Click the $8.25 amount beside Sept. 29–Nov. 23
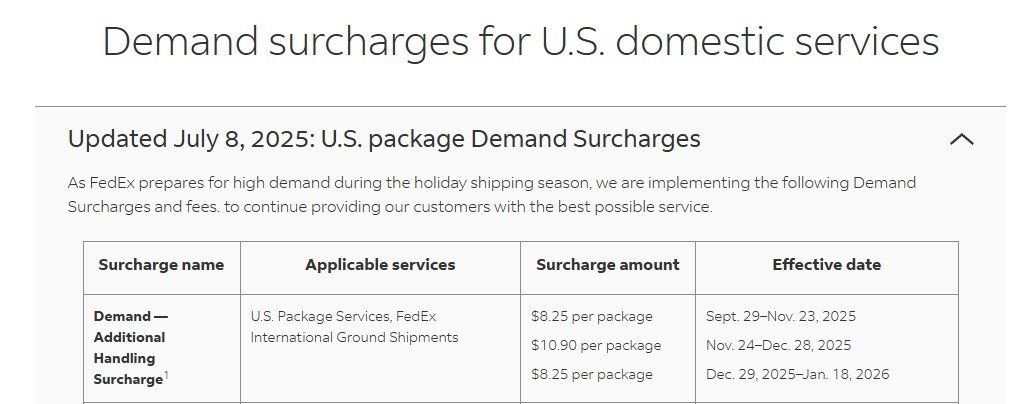Viewport: 1016px width, 404px height. click(x=591, y=316)
